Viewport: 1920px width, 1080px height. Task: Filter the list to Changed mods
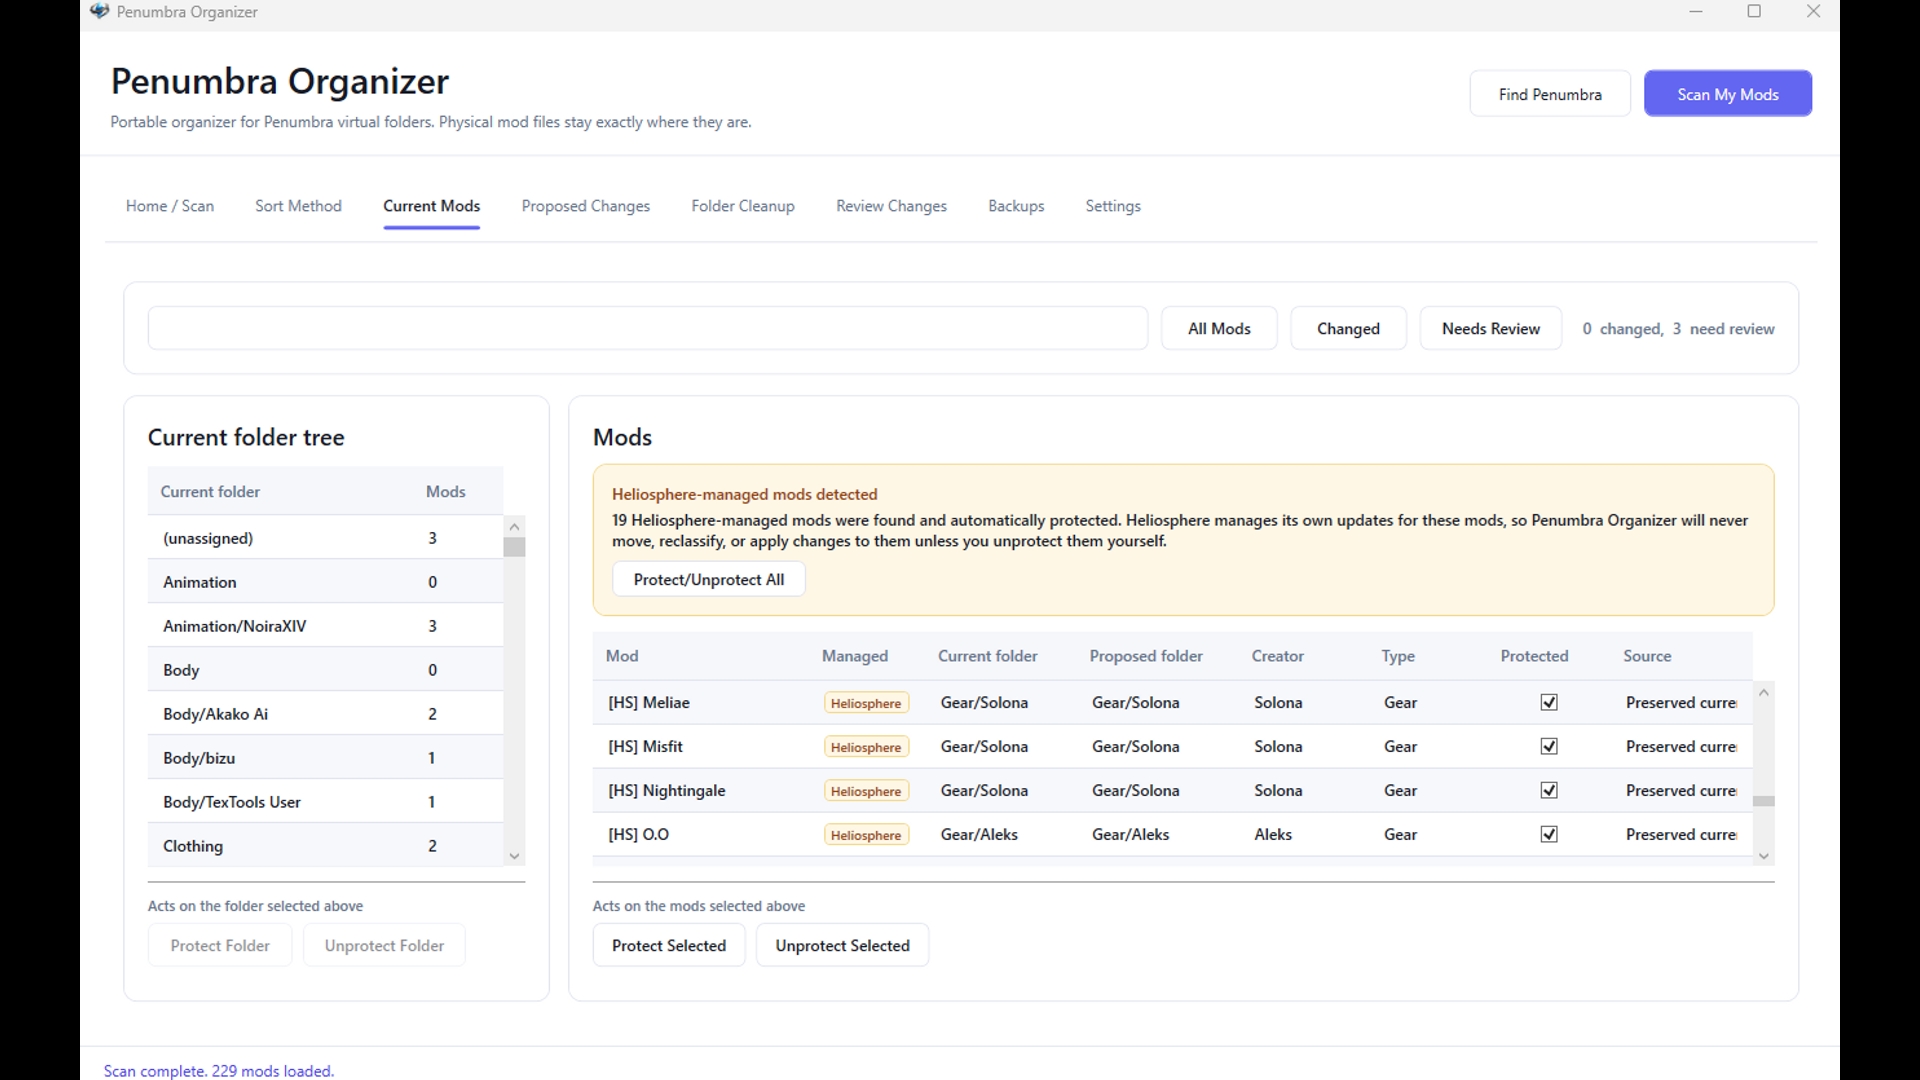point(1348,329)
